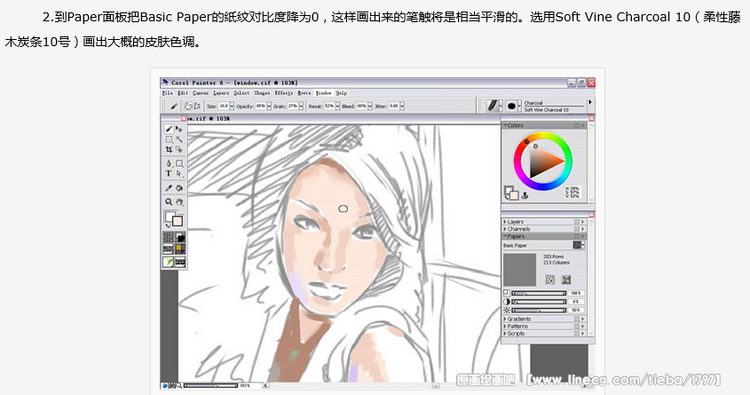Toggle the invert paper button in Papers
750x395 pixels.
tap(550, 279)
